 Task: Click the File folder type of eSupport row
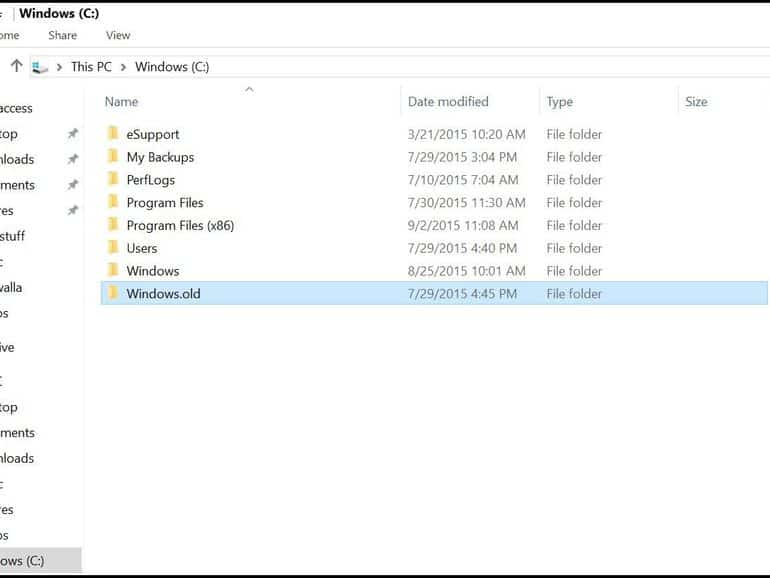point(574,135)
